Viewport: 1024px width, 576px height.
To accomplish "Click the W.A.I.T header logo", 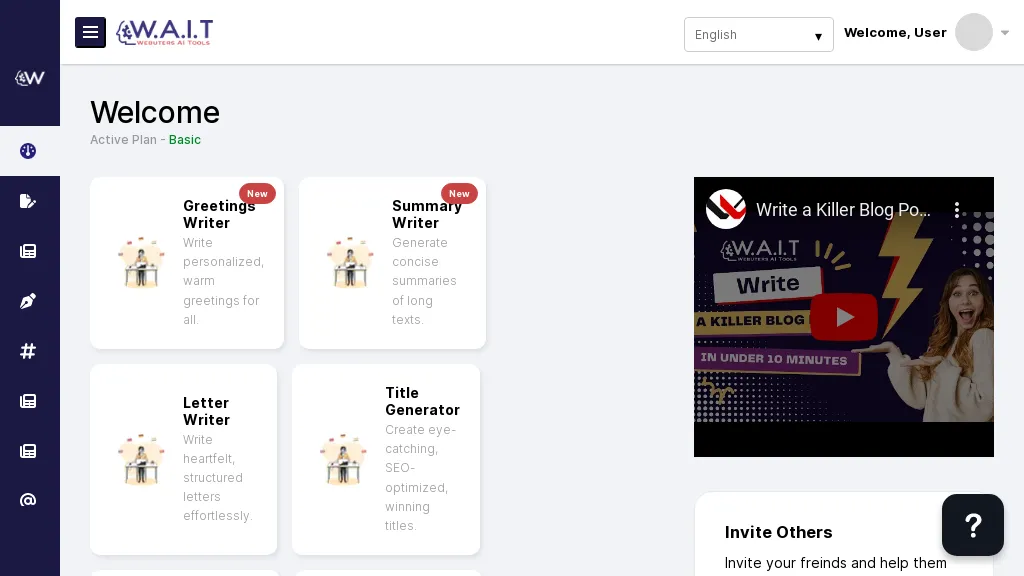I will 165,32.
